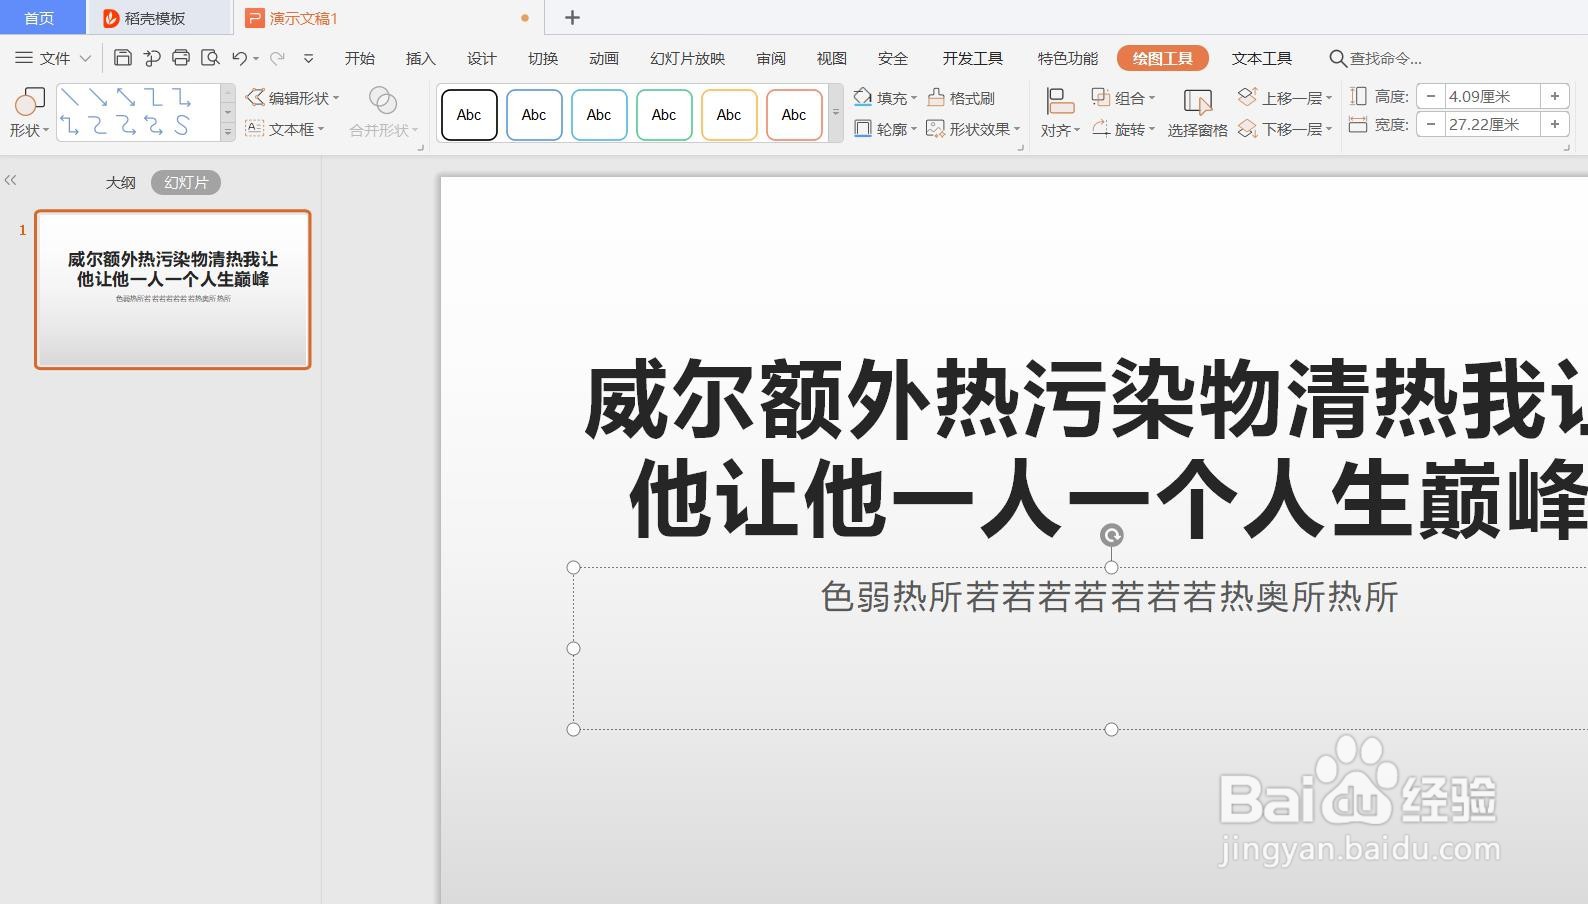Open the 稻壳模板 tab
Image resolution: width=1588 pixels, height=904 pixels.
coord(158,18)
